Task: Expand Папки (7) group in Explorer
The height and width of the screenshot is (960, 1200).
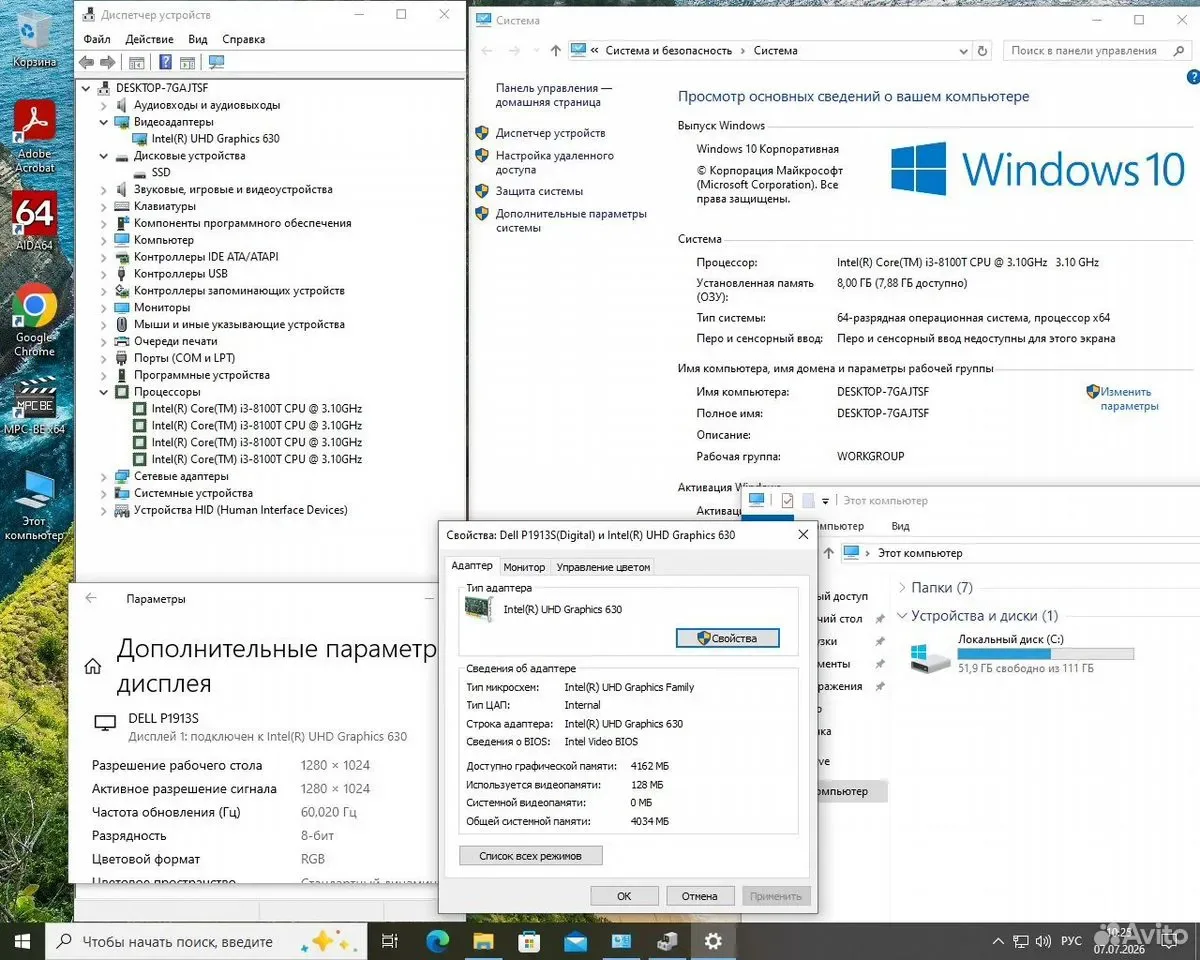Action: (x=902, y=587)
